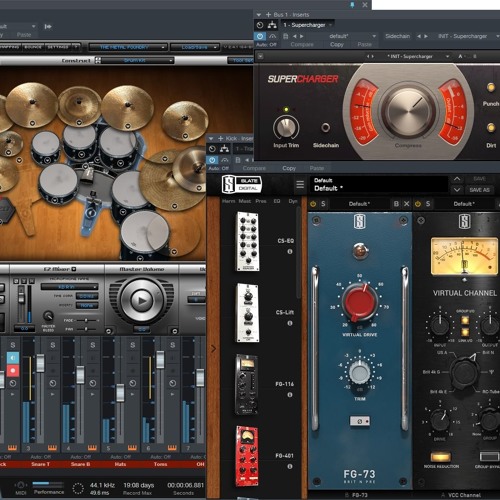This screenshot has height=500, width=500.
Task: Toggle the Supercharger plugin power button
Action: click(260, 36)
